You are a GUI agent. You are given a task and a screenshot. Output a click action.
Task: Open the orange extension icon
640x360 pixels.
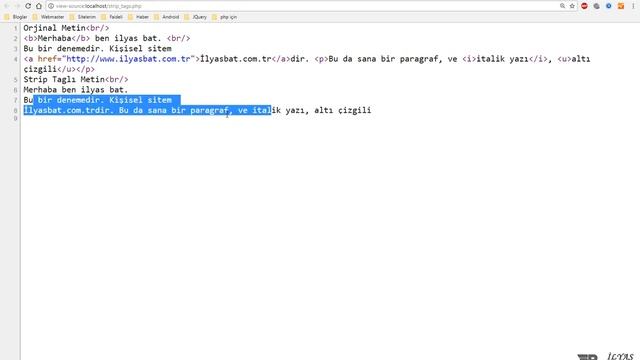(621, 6)
